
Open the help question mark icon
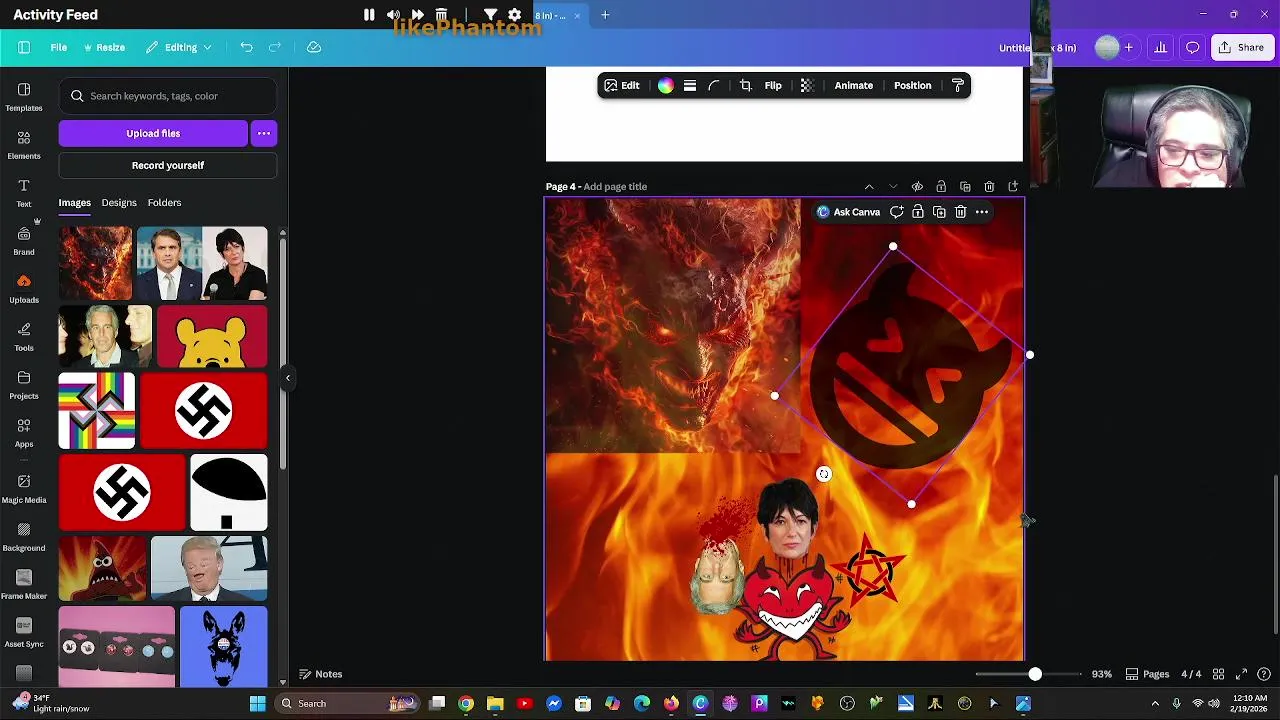click(1265, 674)
